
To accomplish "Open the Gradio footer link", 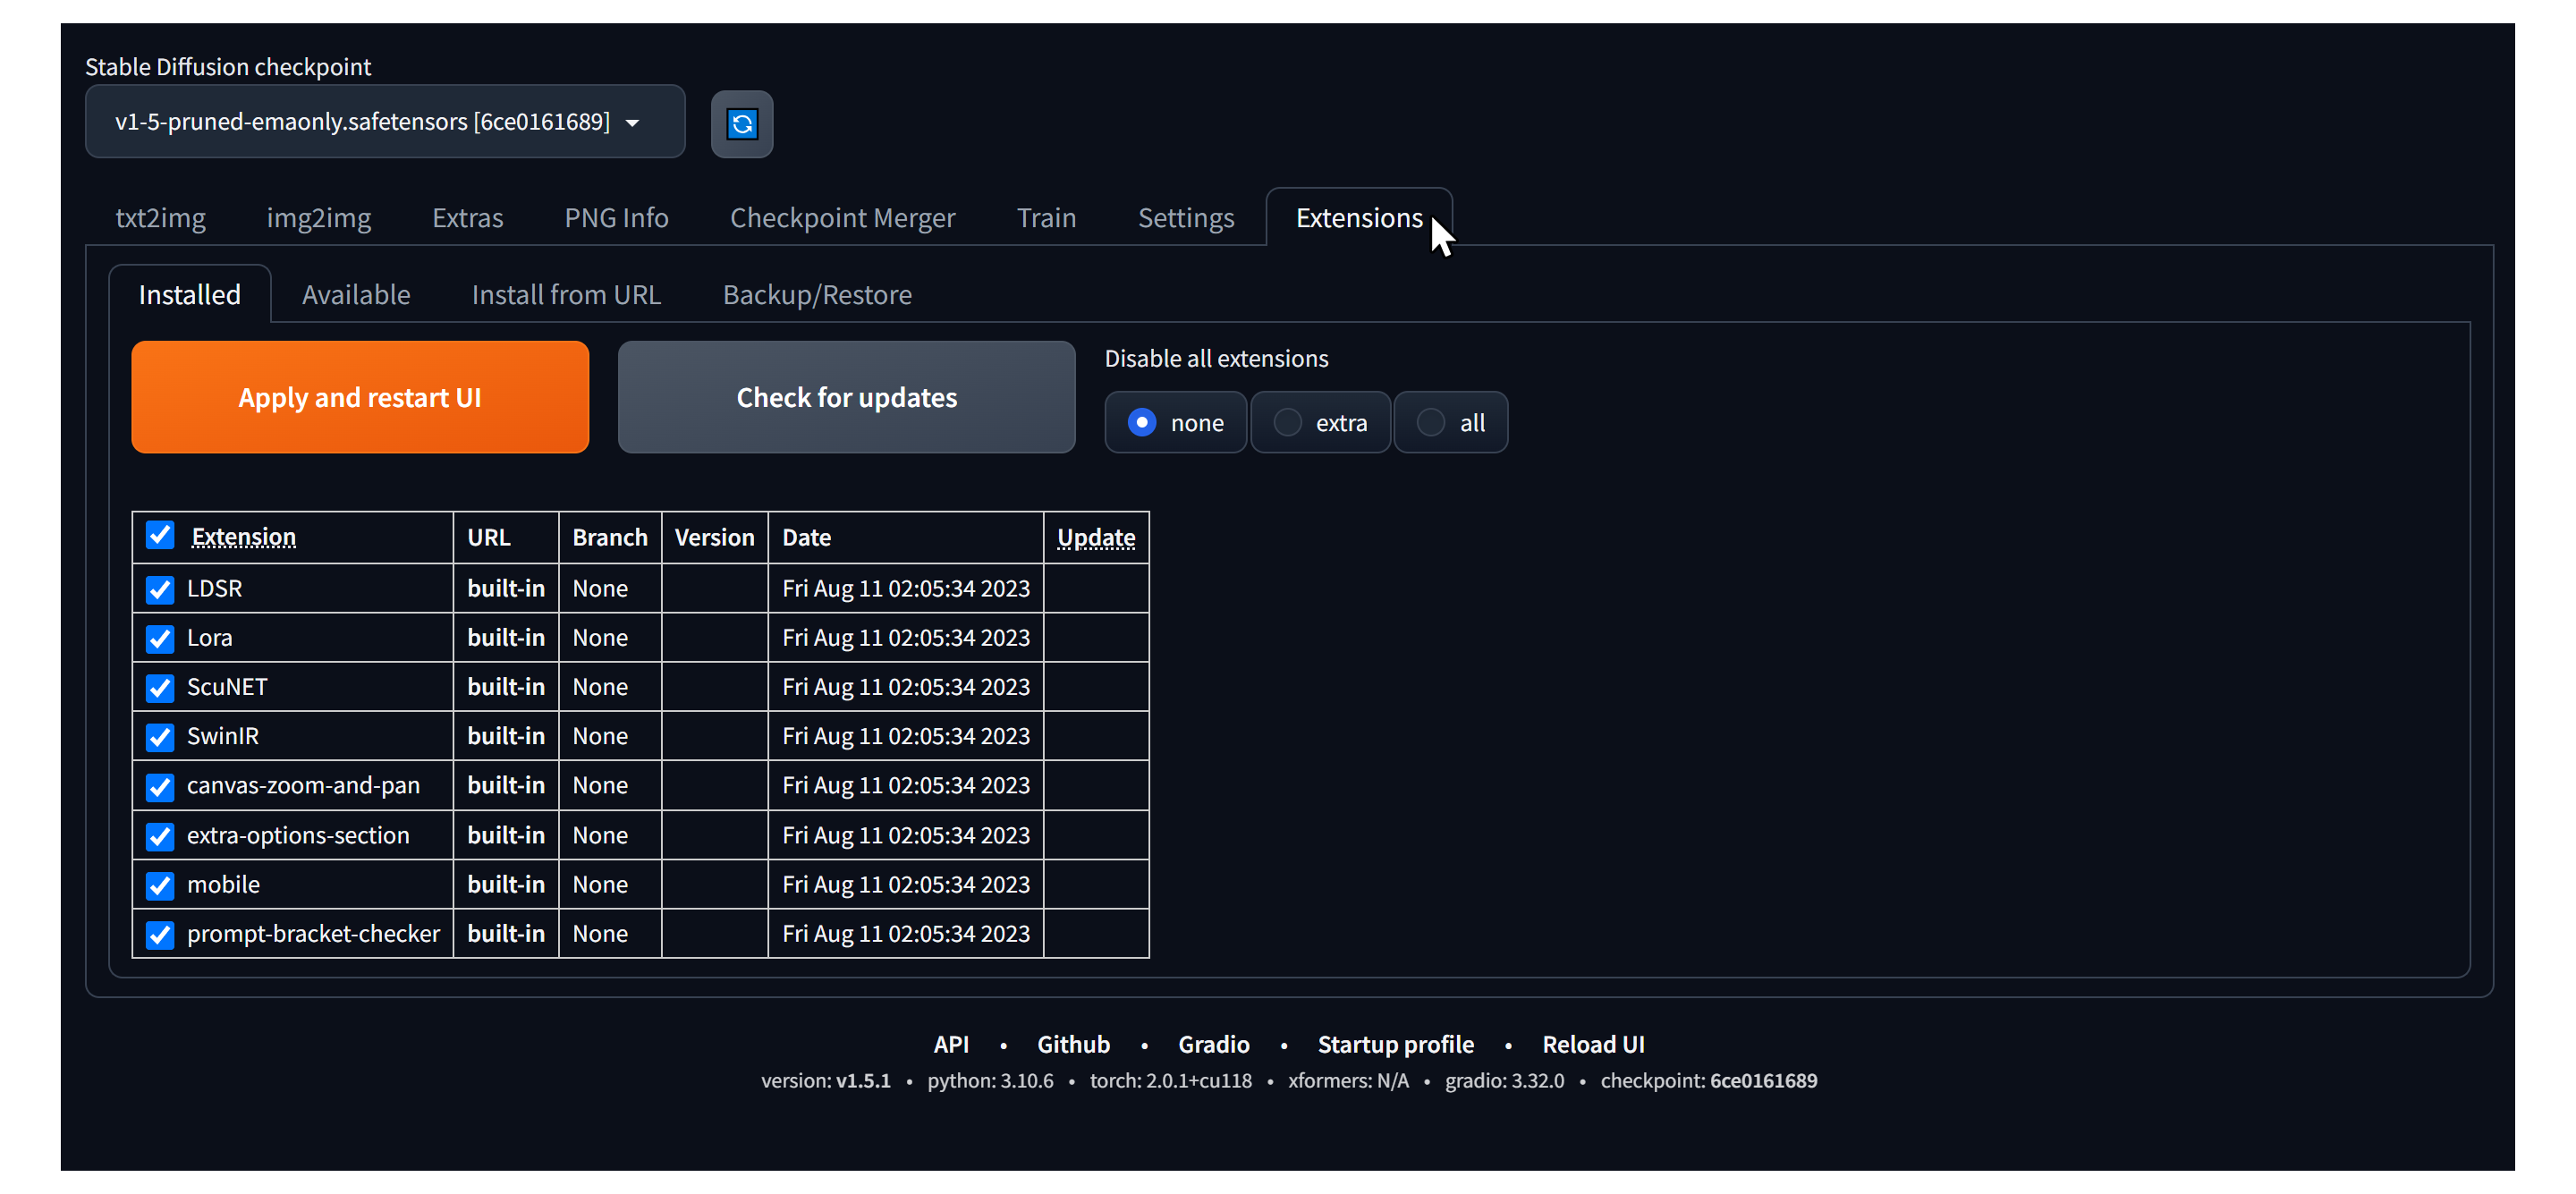I will (x=1214, y=1044).
